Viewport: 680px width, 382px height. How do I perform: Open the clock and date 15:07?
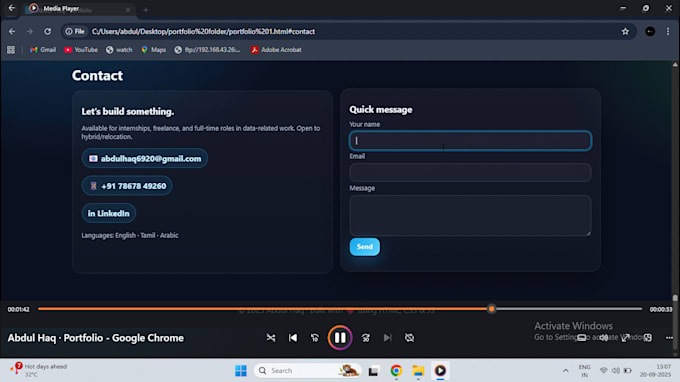655,370
